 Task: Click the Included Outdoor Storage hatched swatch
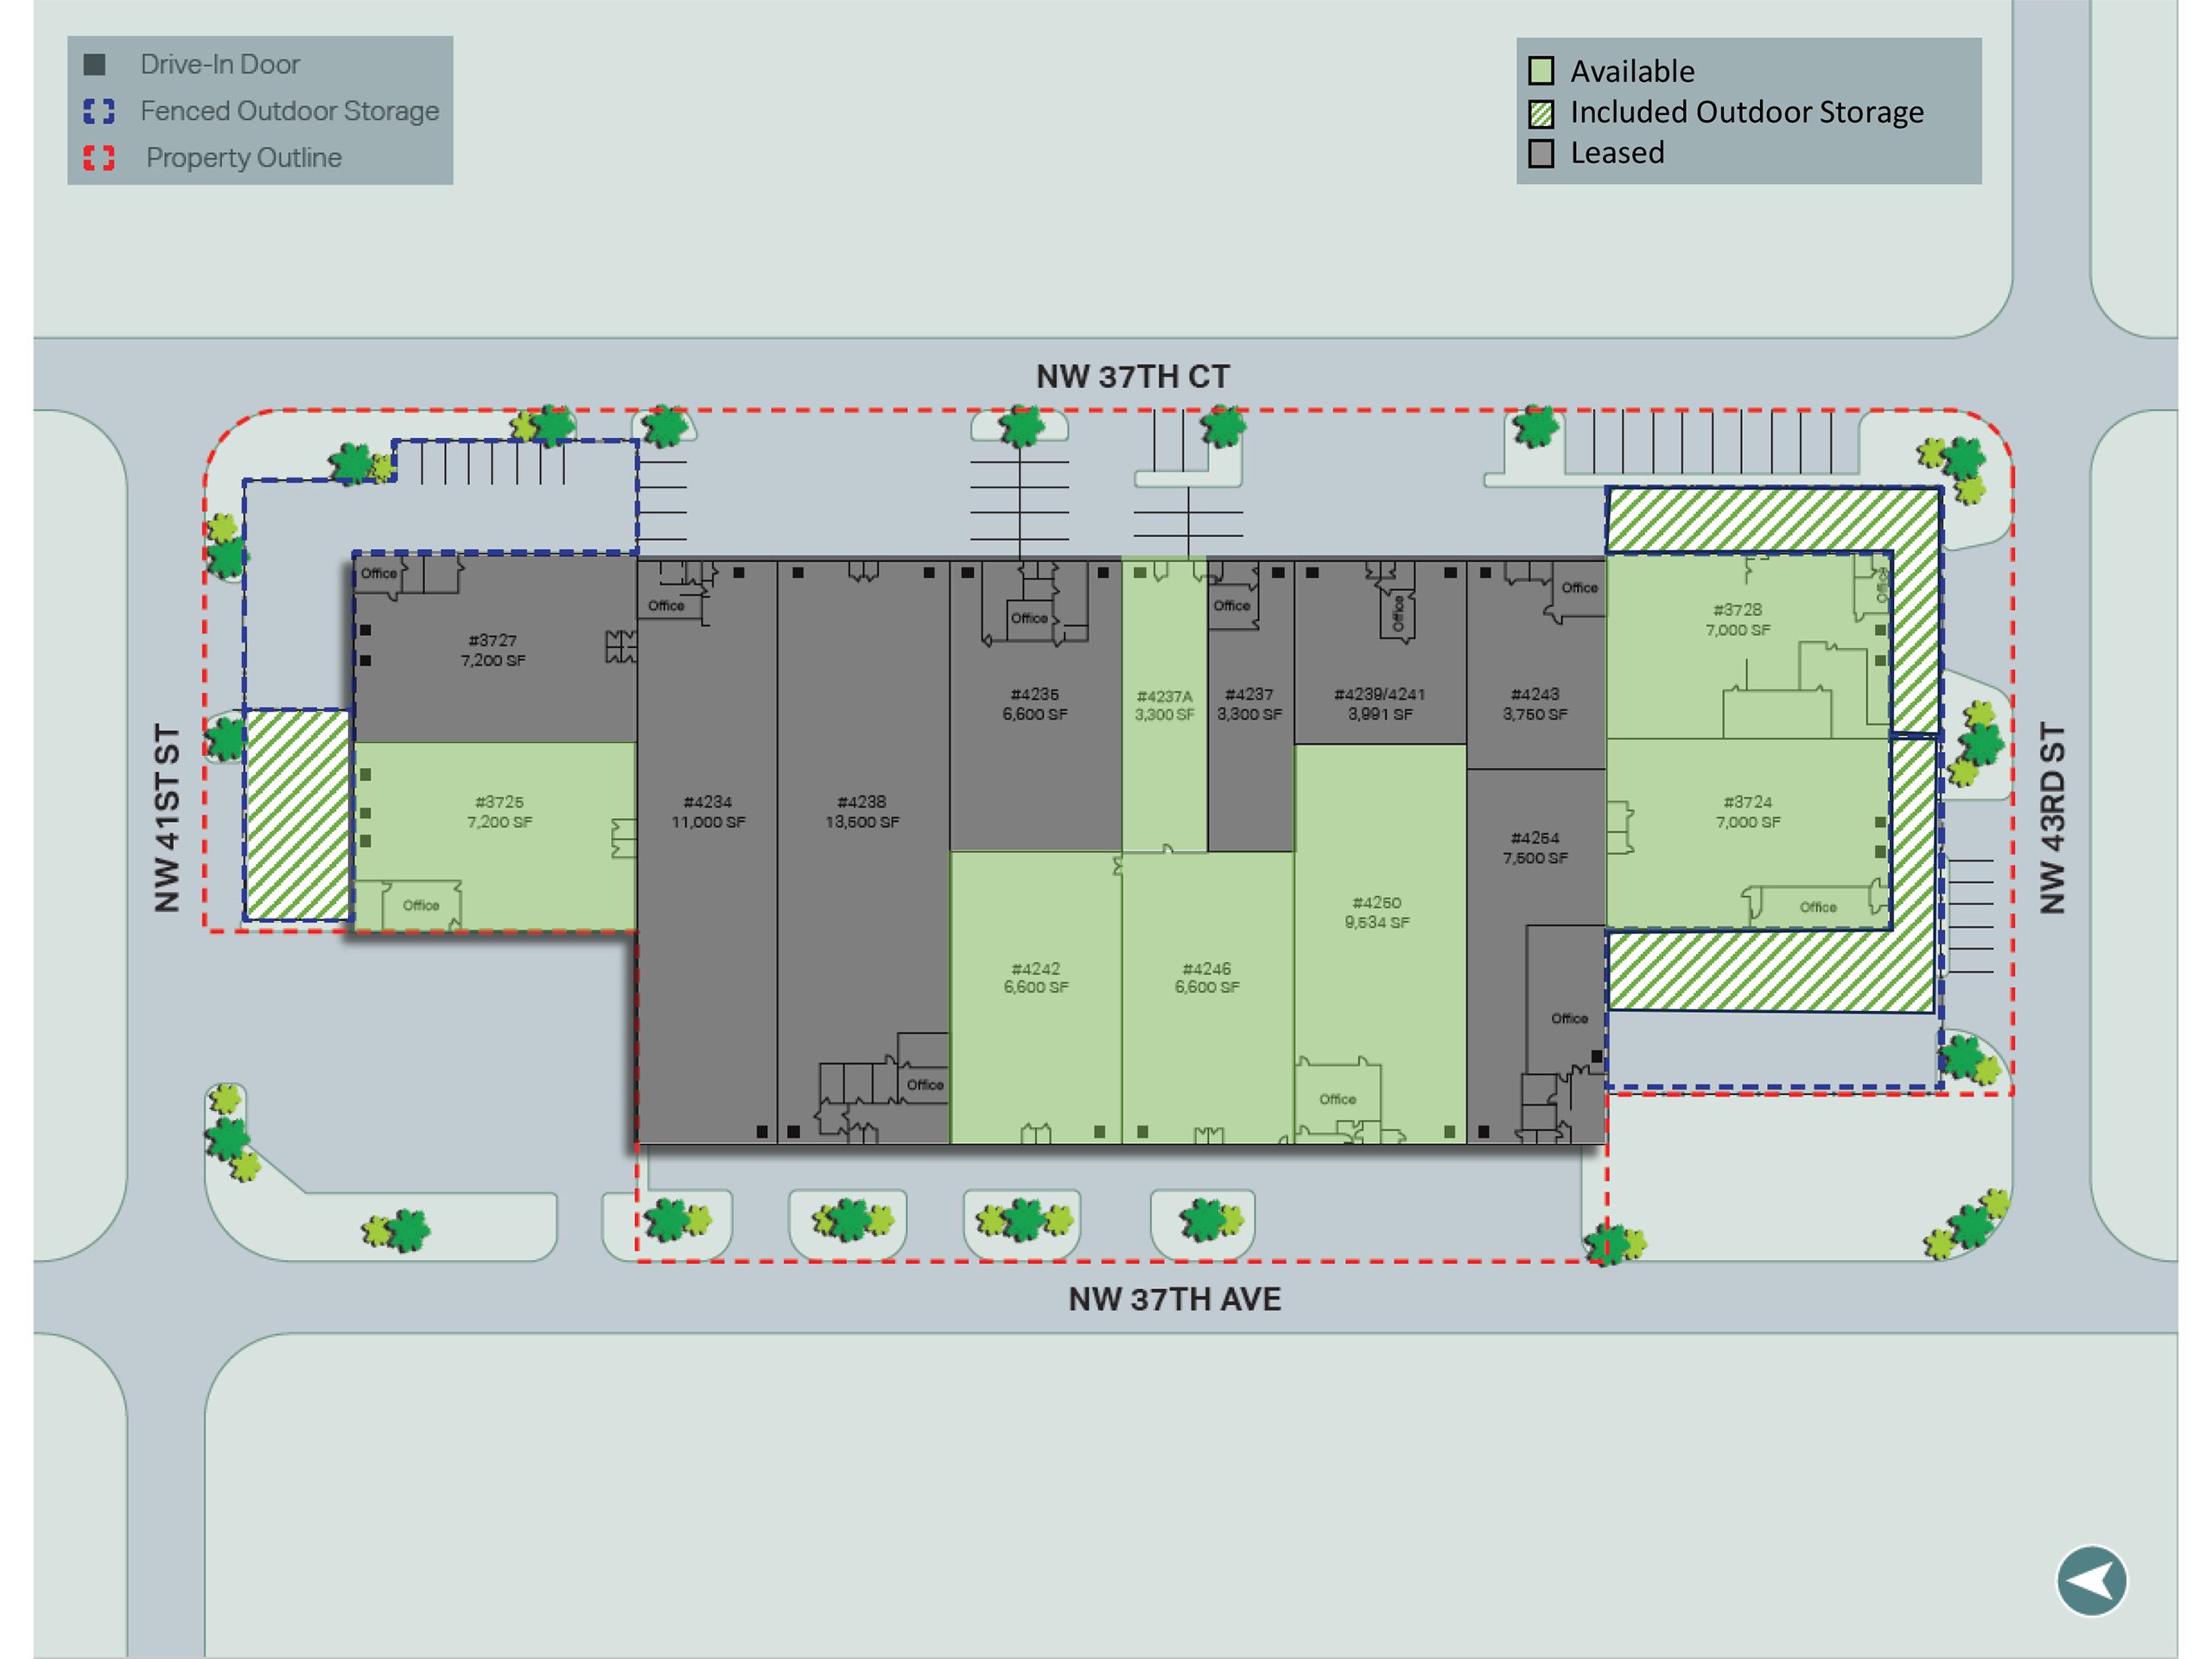click(x=1541, y=113)
